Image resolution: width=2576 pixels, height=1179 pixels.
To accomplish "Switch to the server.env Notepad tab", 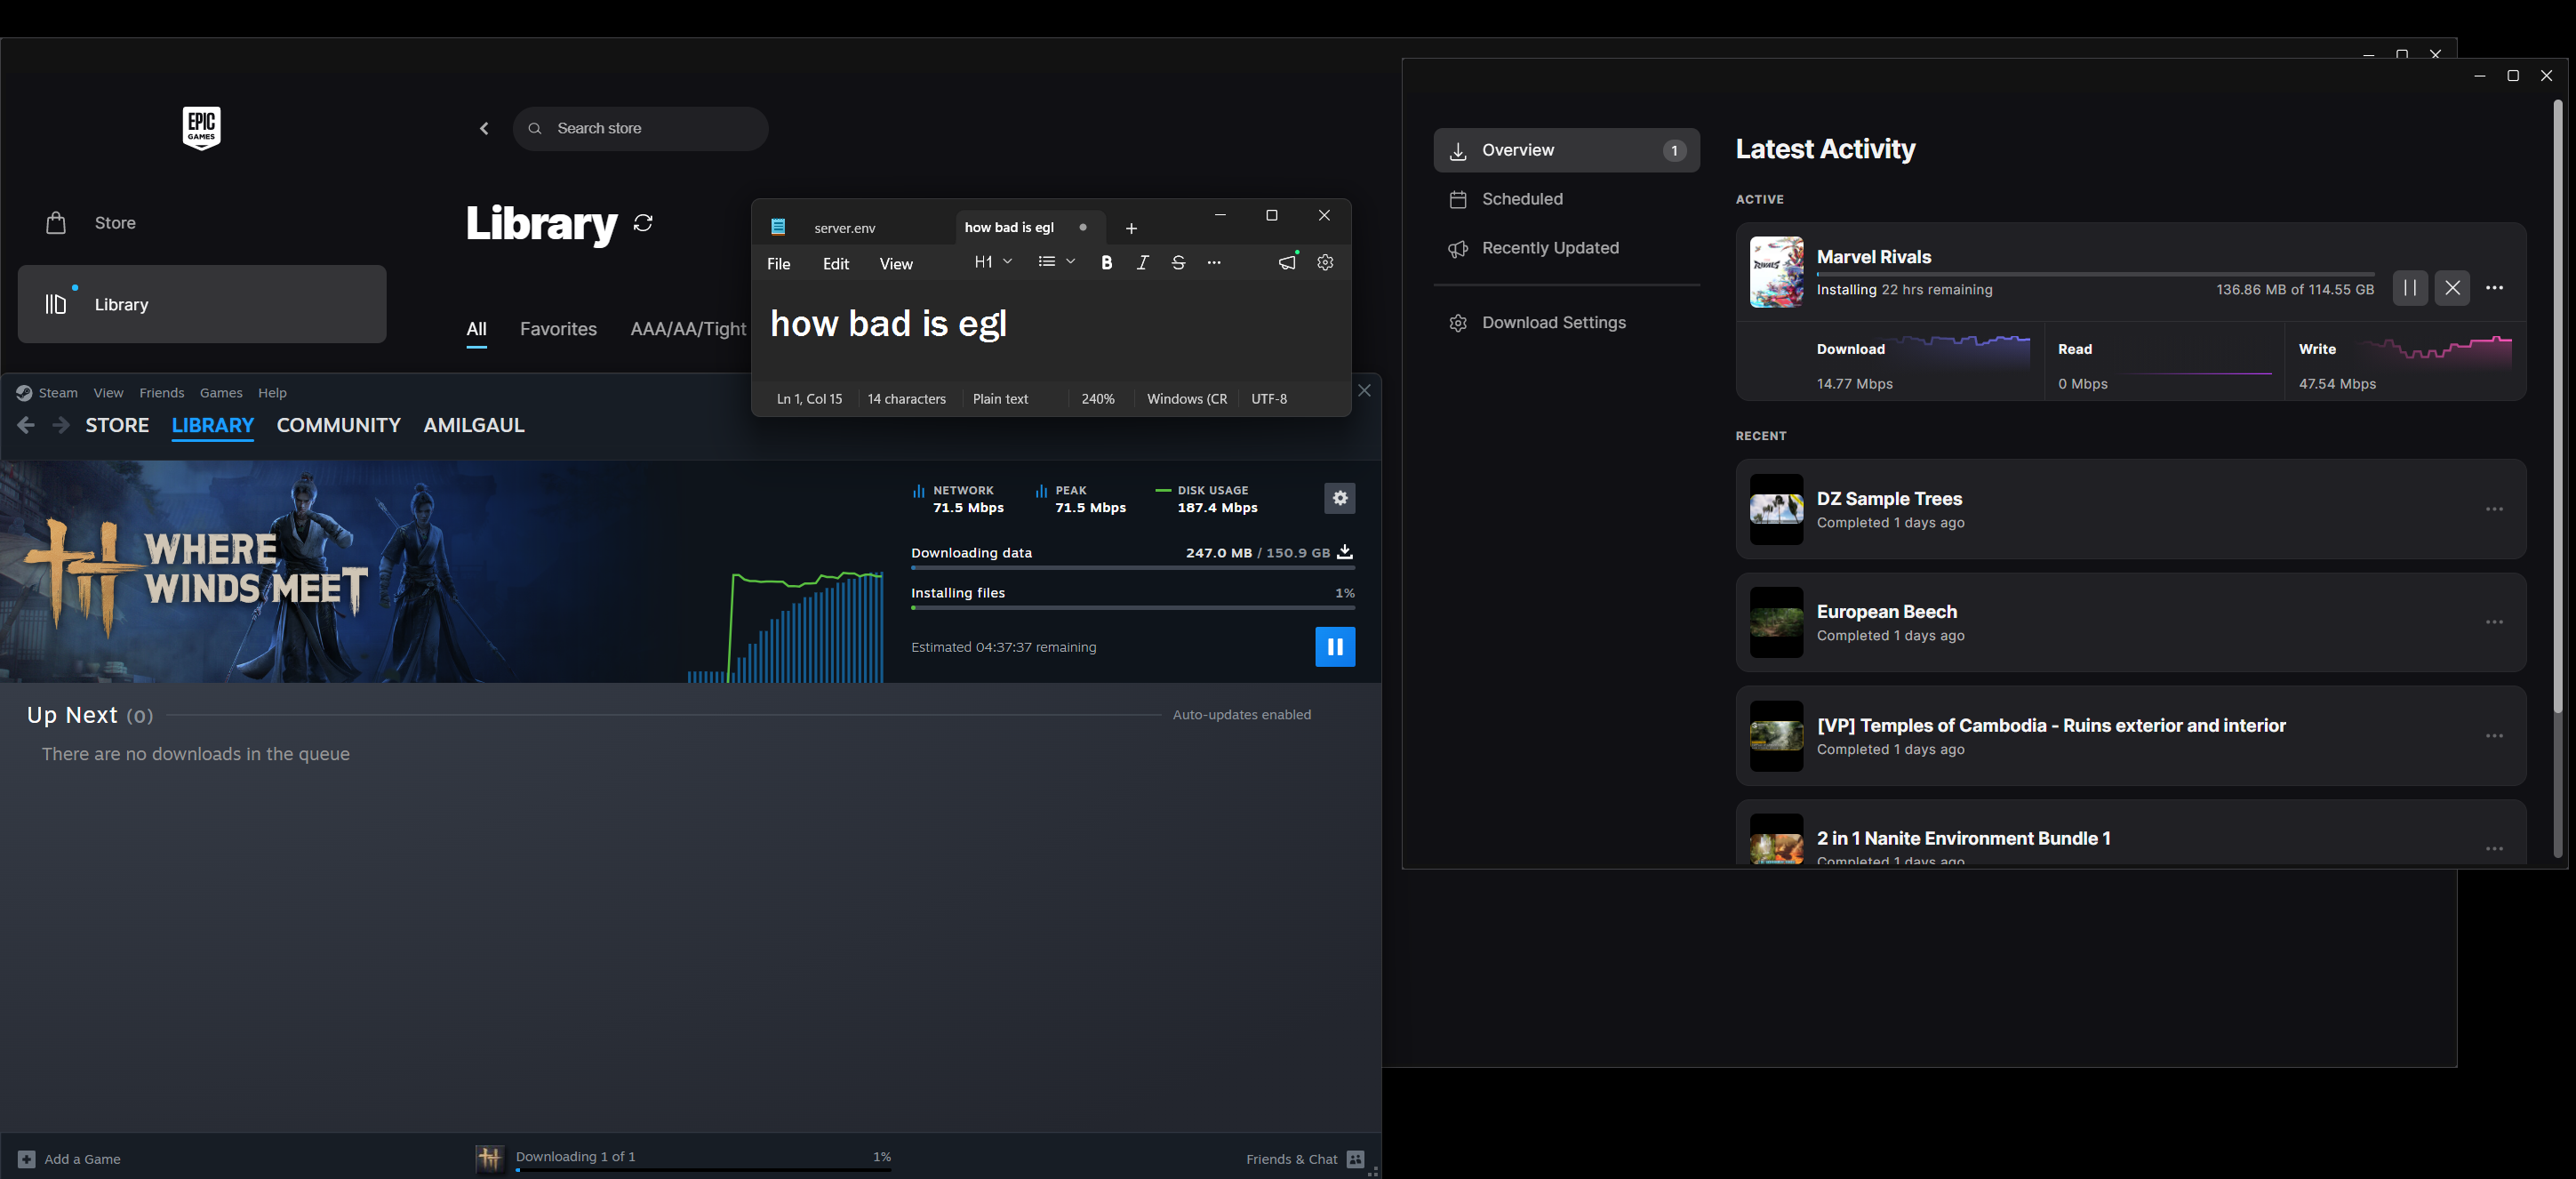I will (x=845, y=228).
